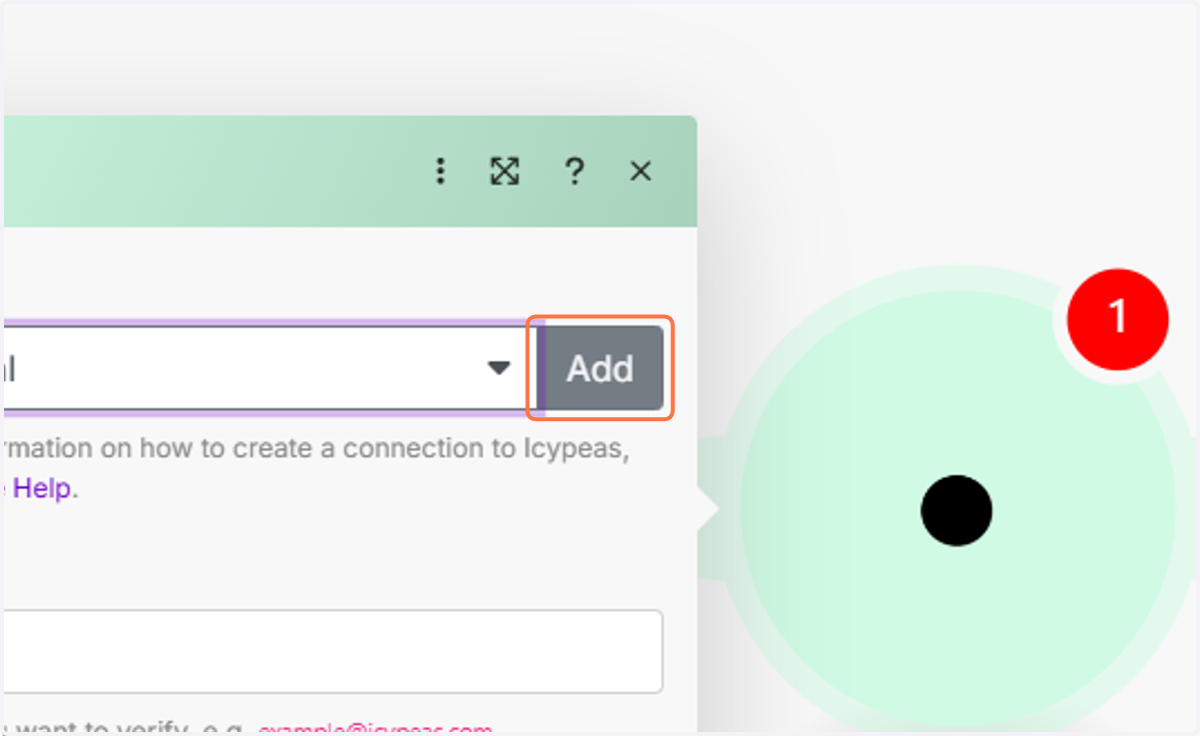Open the three-dot options menu in panel header
Image resolution: width=1200 pixels, height=736 pixels.
(x=440, y=172)
